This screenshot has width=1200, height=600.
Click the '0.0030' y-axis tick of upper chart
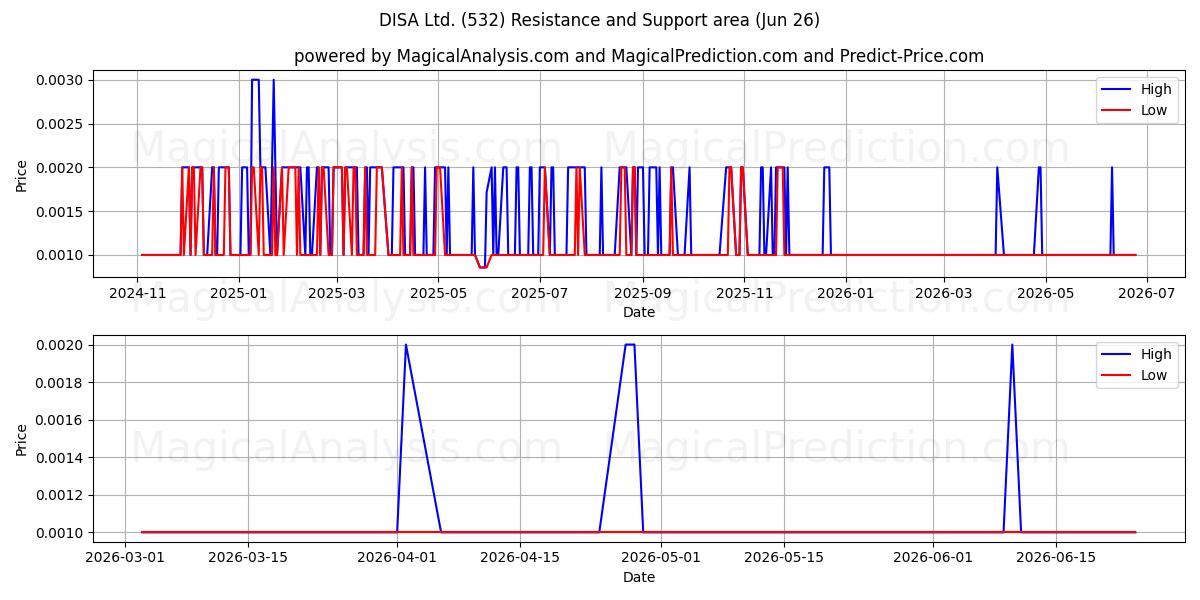tap(61, 80)
